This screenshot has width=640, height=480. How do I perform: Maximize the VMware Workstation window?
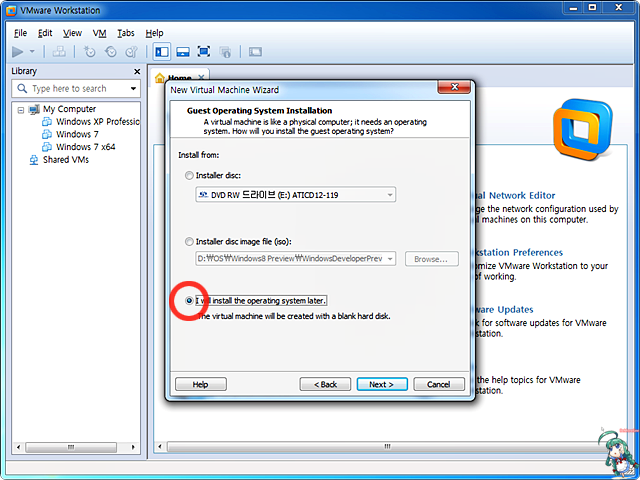click(x=593, y=7)
